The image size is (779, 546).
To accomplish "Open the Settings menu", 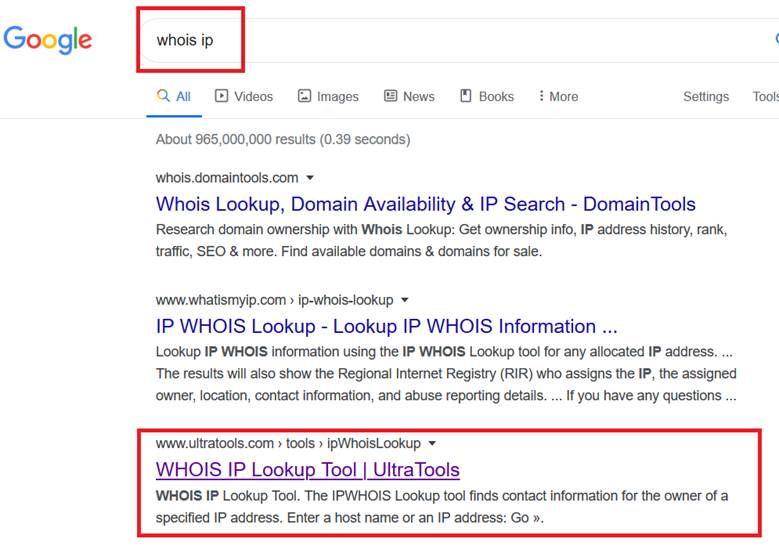I will [705, 96].
